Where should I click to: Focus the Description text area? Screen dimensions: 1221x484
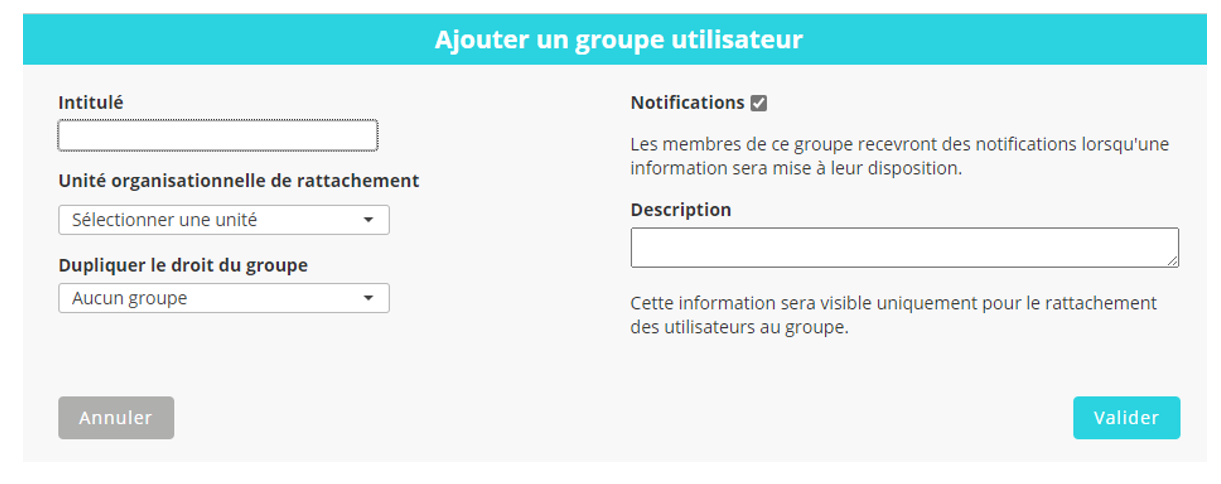tap(900, 247)
